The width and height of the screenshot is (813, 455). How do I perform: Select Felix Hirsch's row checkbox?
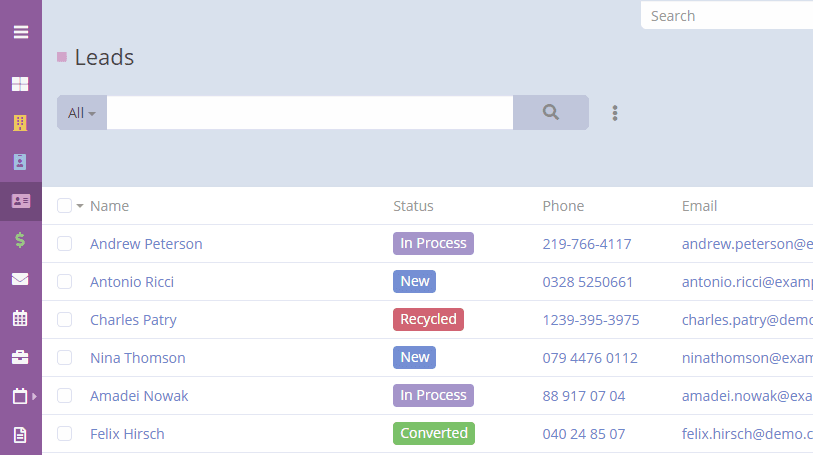[65, 434]
